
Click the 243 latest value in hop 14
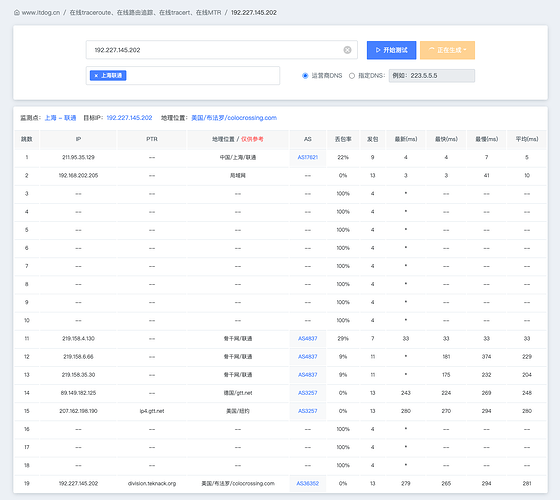coord(406,393)
